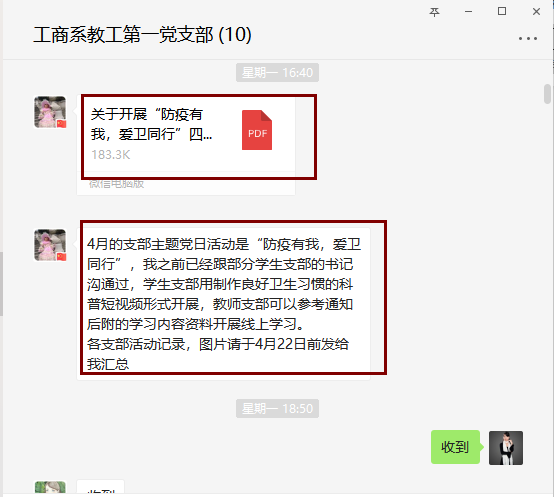Image resolution: width=554 pixels, height=497 pixels.
Task: Pin the chat window on top
Action: (434, 12)
